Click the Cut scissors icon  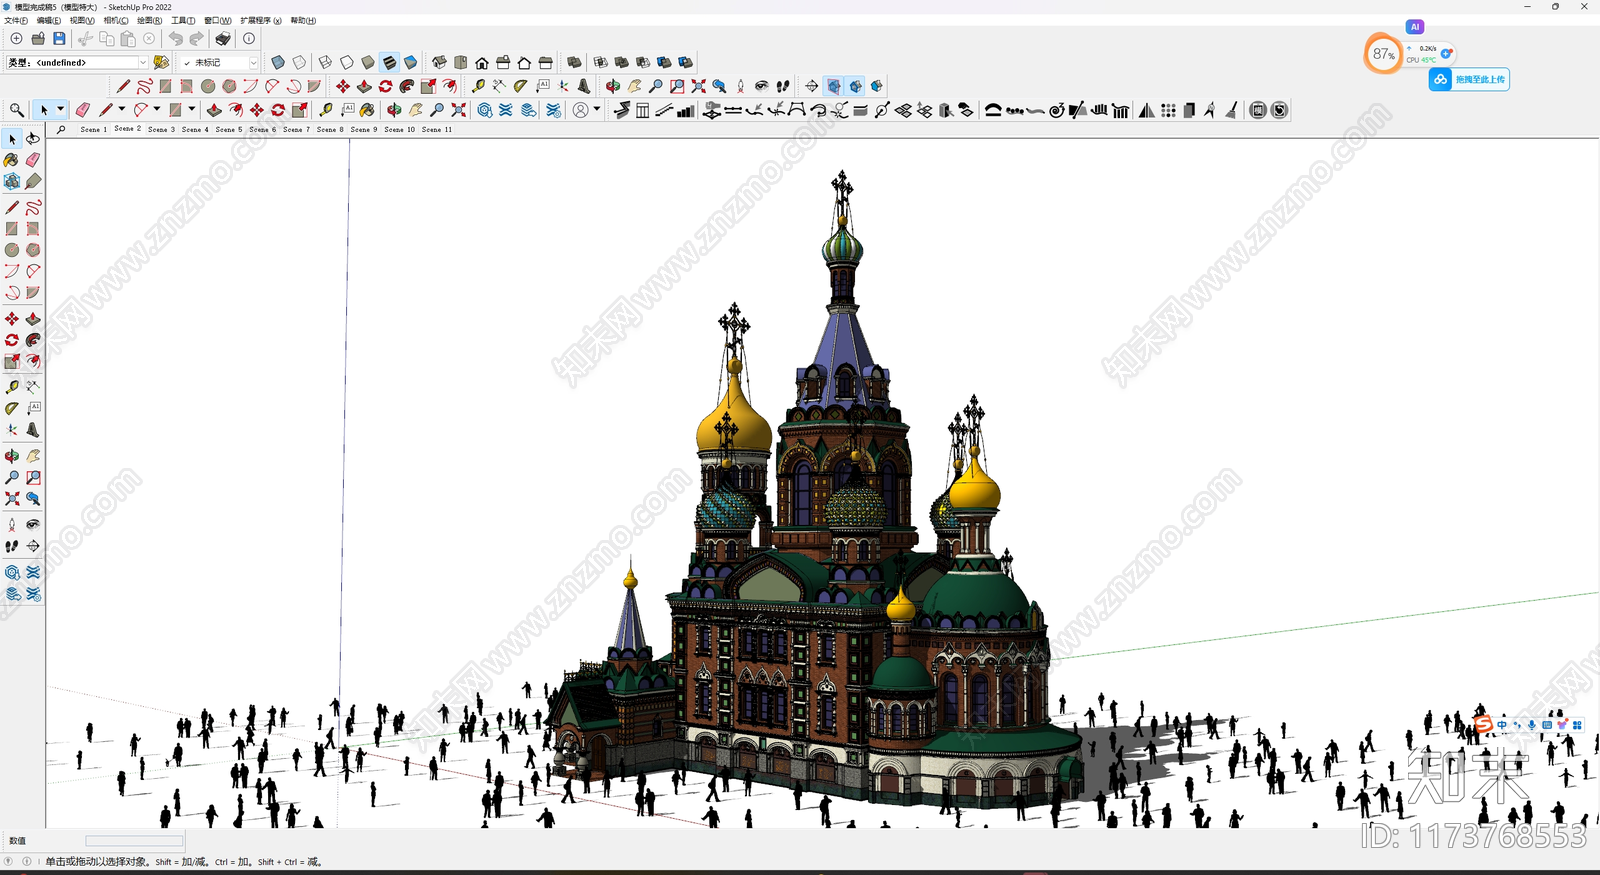pyautogui.click(x=86, y=39)
